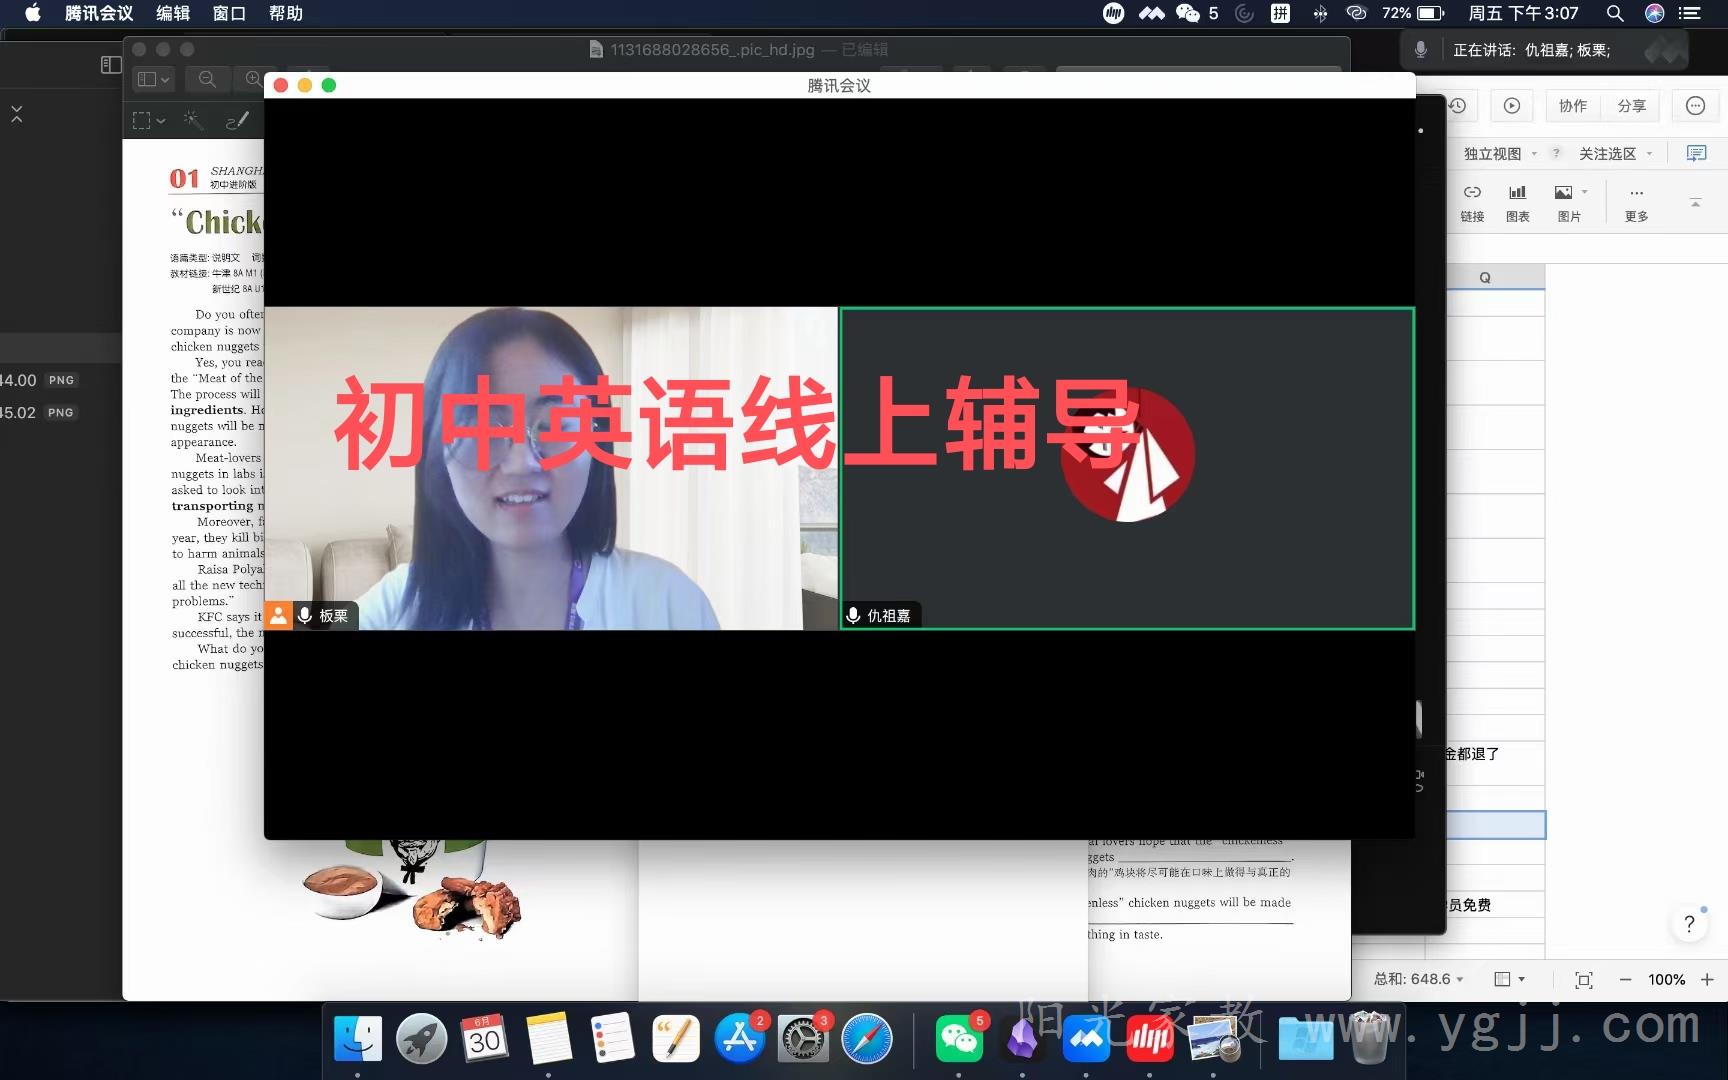Open sidebar view dropdown in Preview window

(x=154, y=79)
